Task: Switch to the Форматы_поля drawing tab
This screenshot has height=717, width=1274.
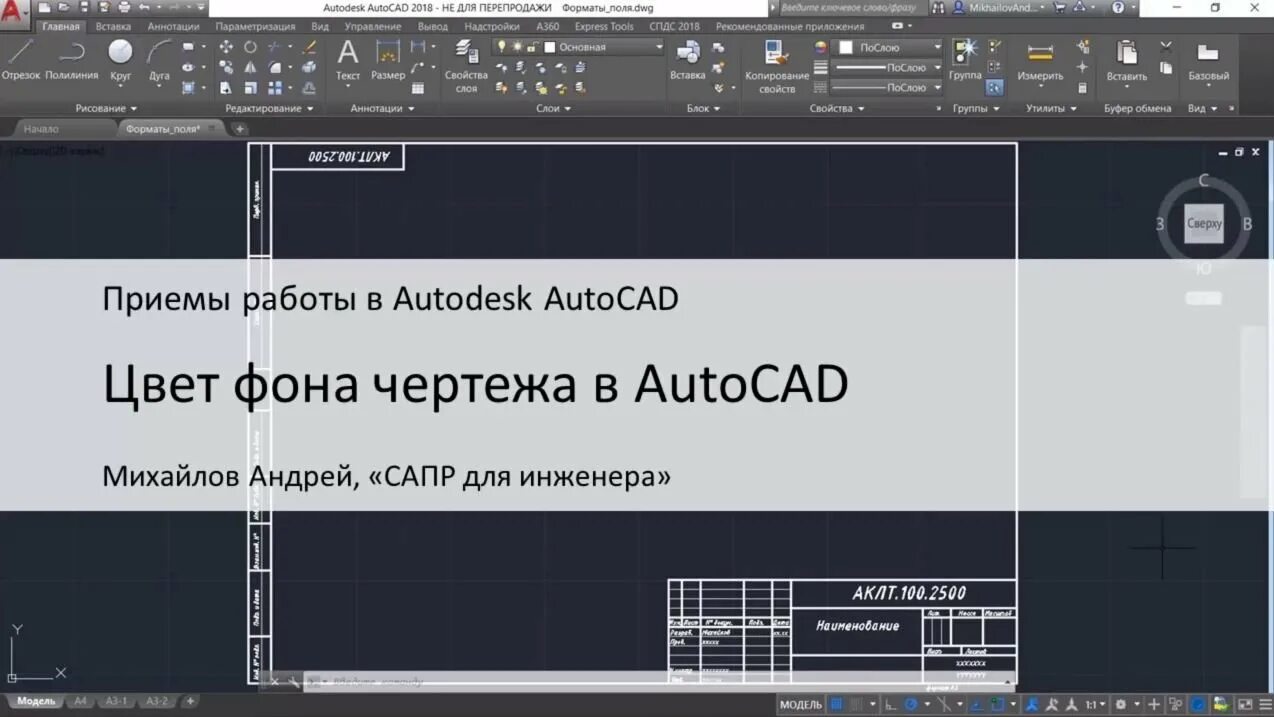Action: click(171, 129)
